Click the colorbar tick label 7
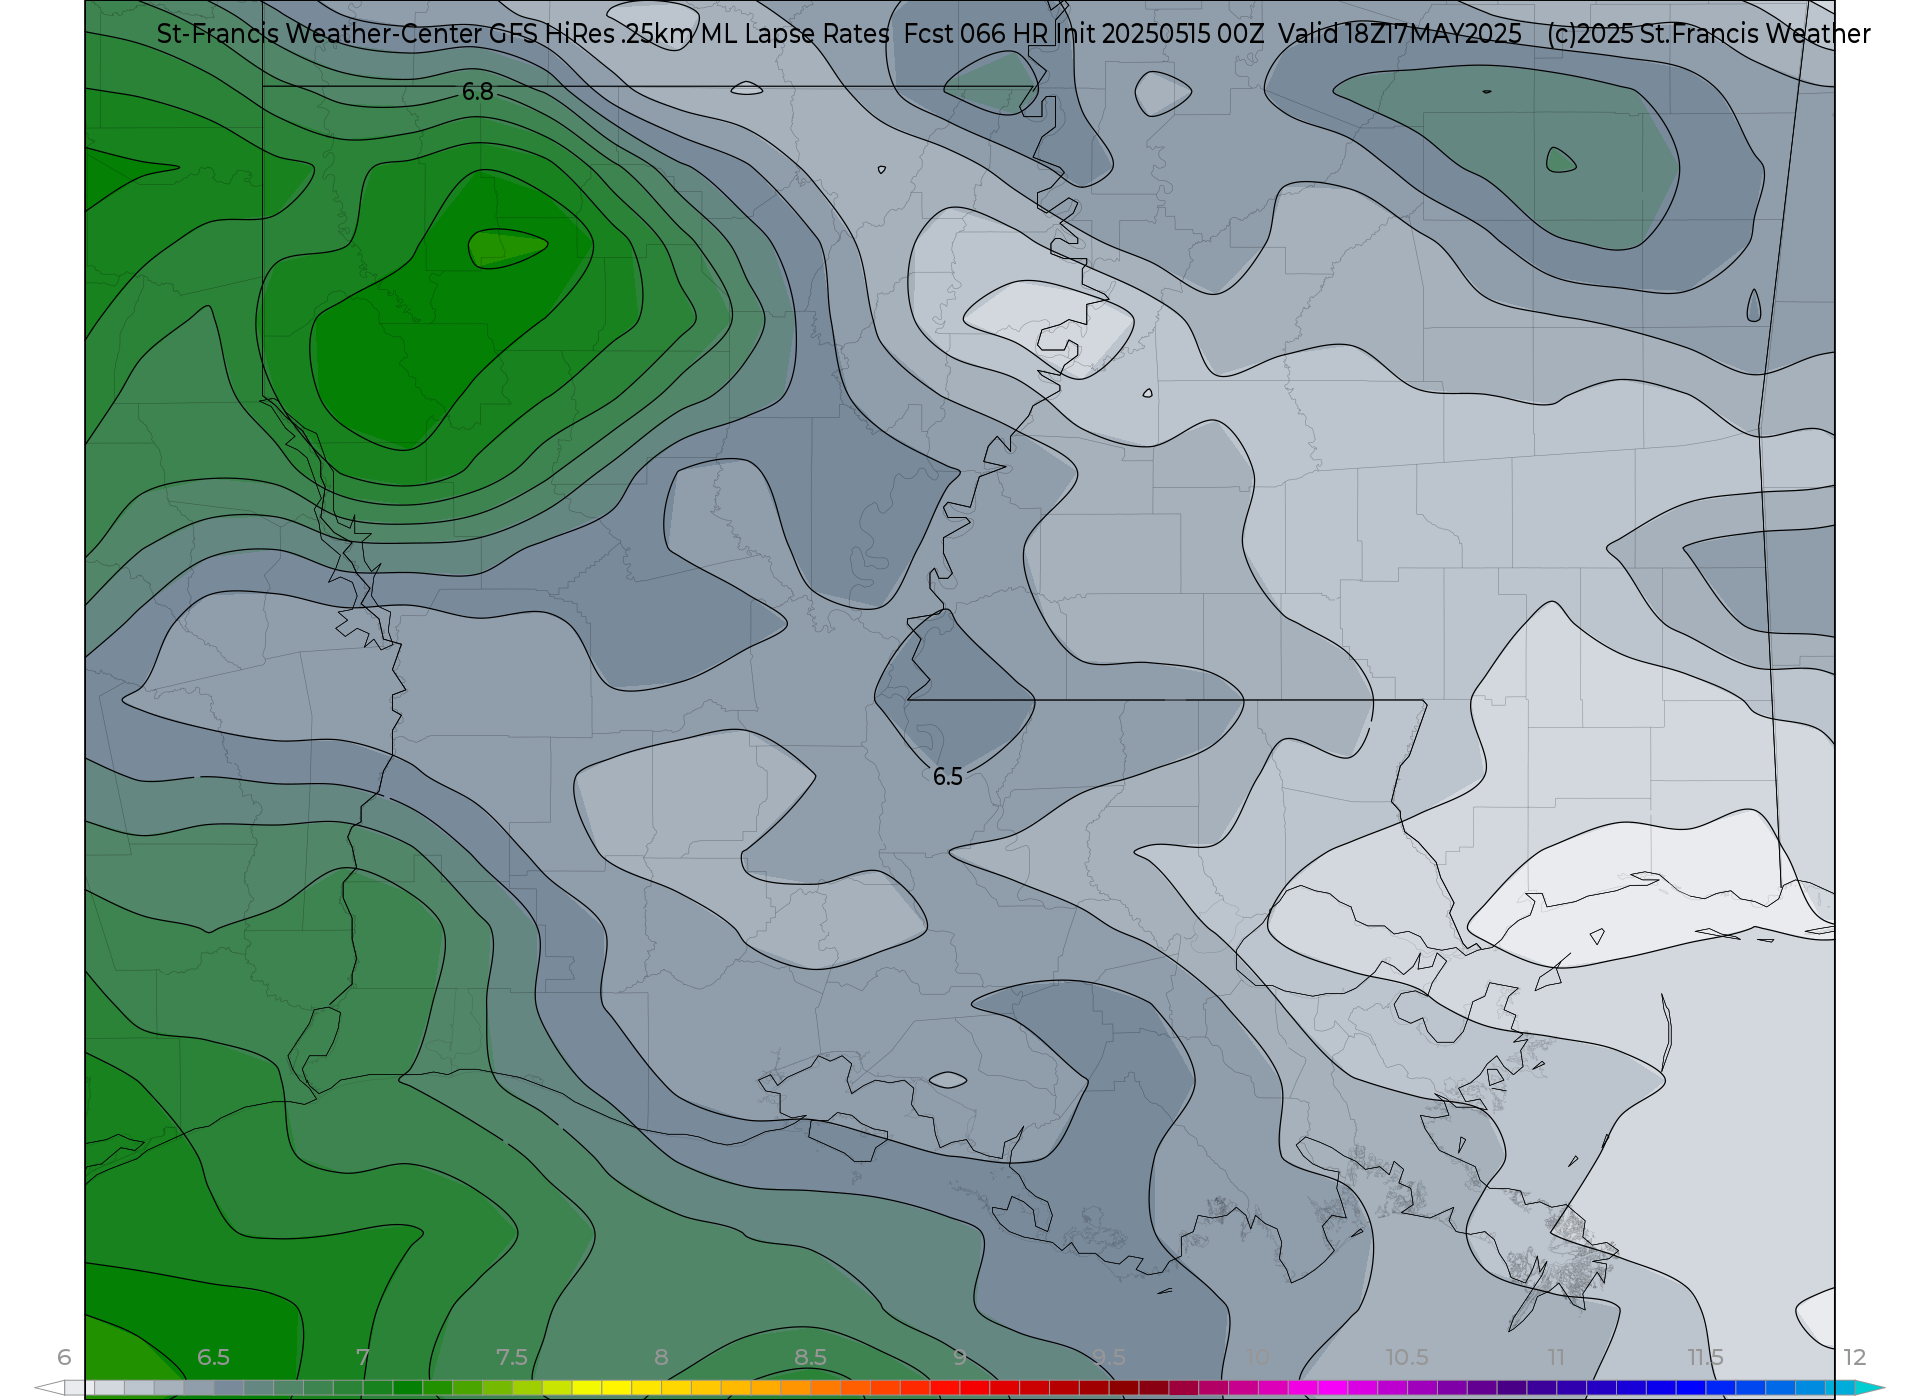Screen dimensions: 1920x1400 (362, 1357)
